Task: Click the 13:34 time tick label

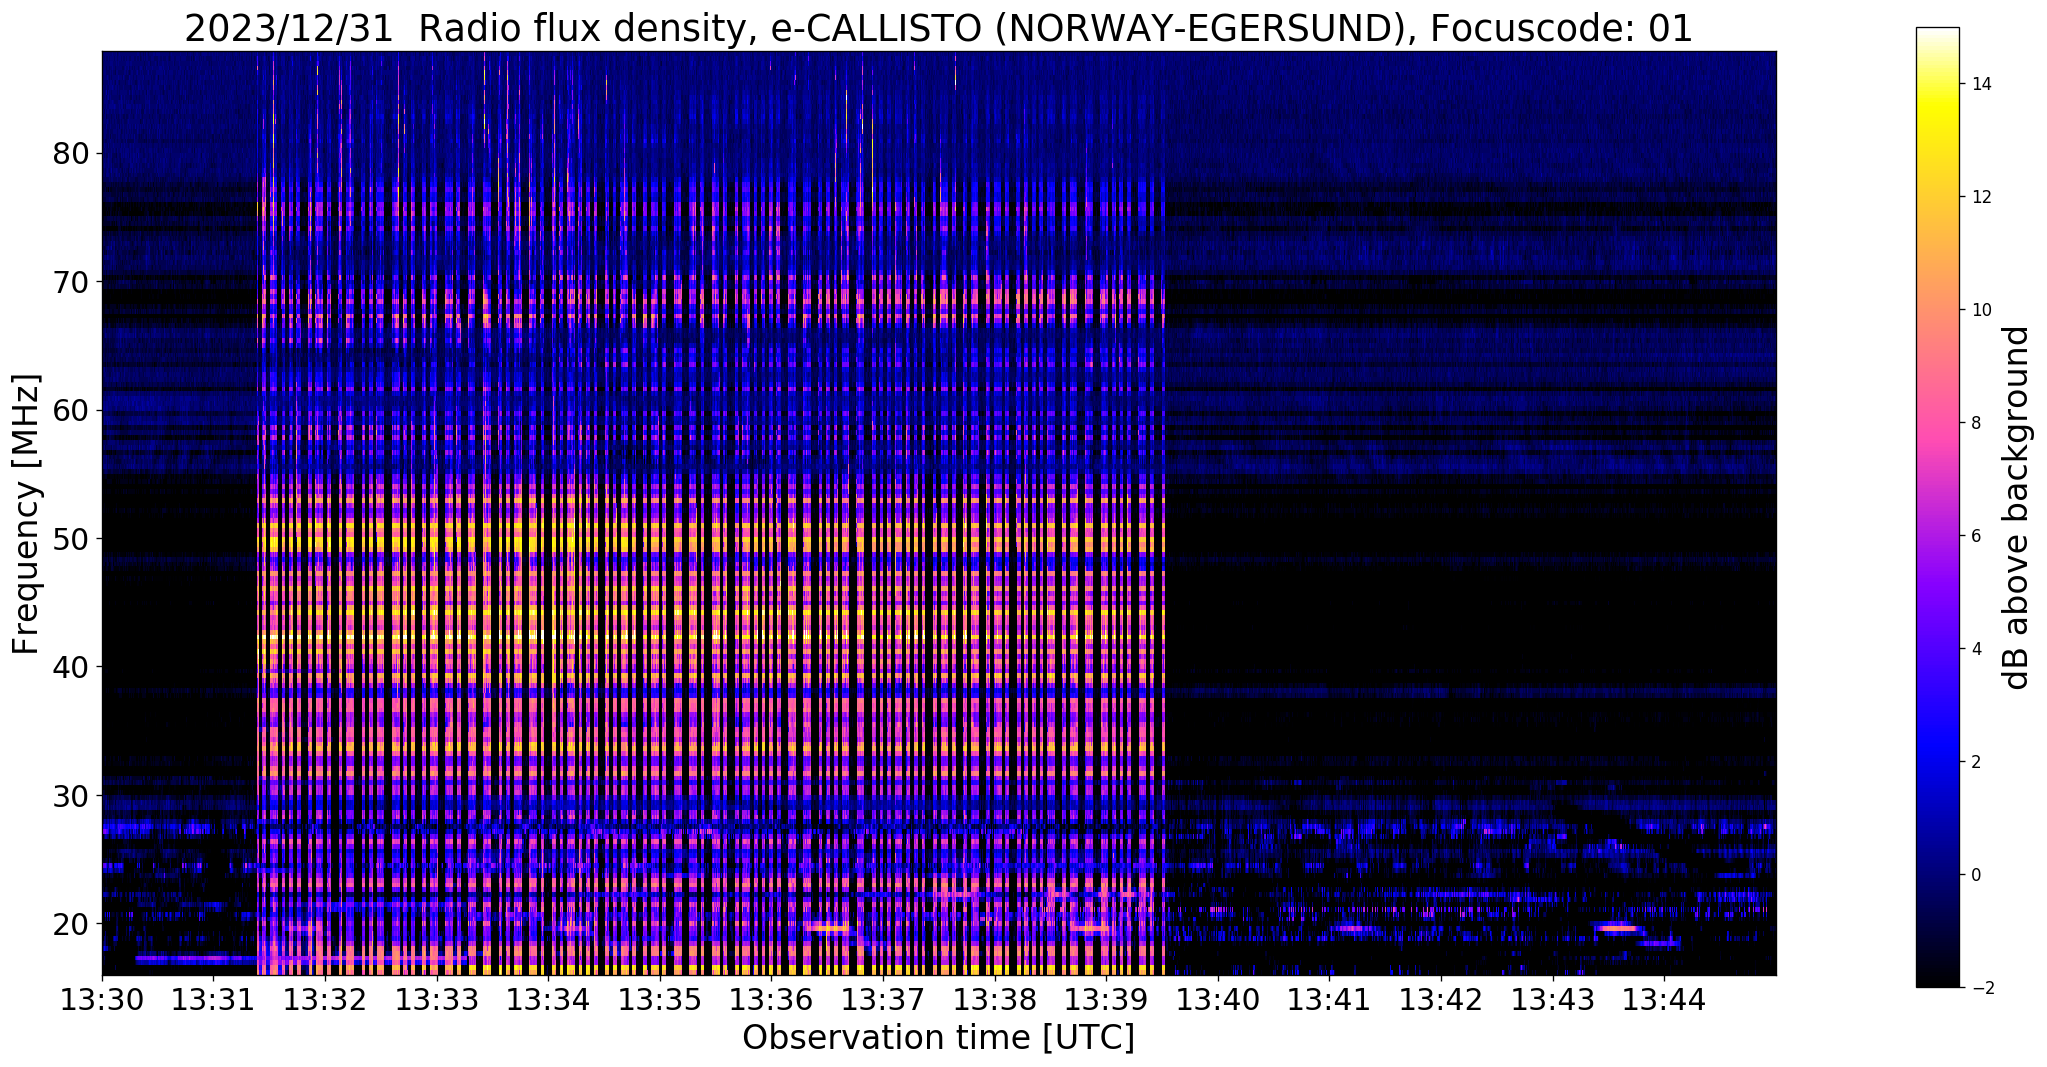Action: tap(548, 1000)
